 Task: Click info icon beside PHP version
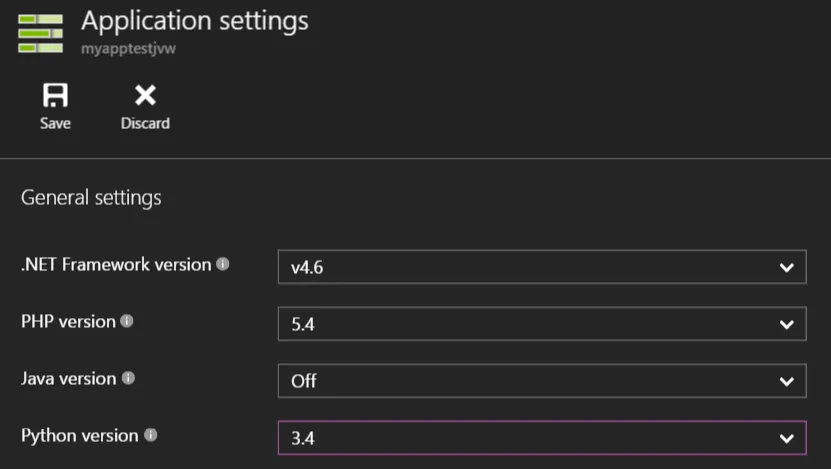click(127, 322)
